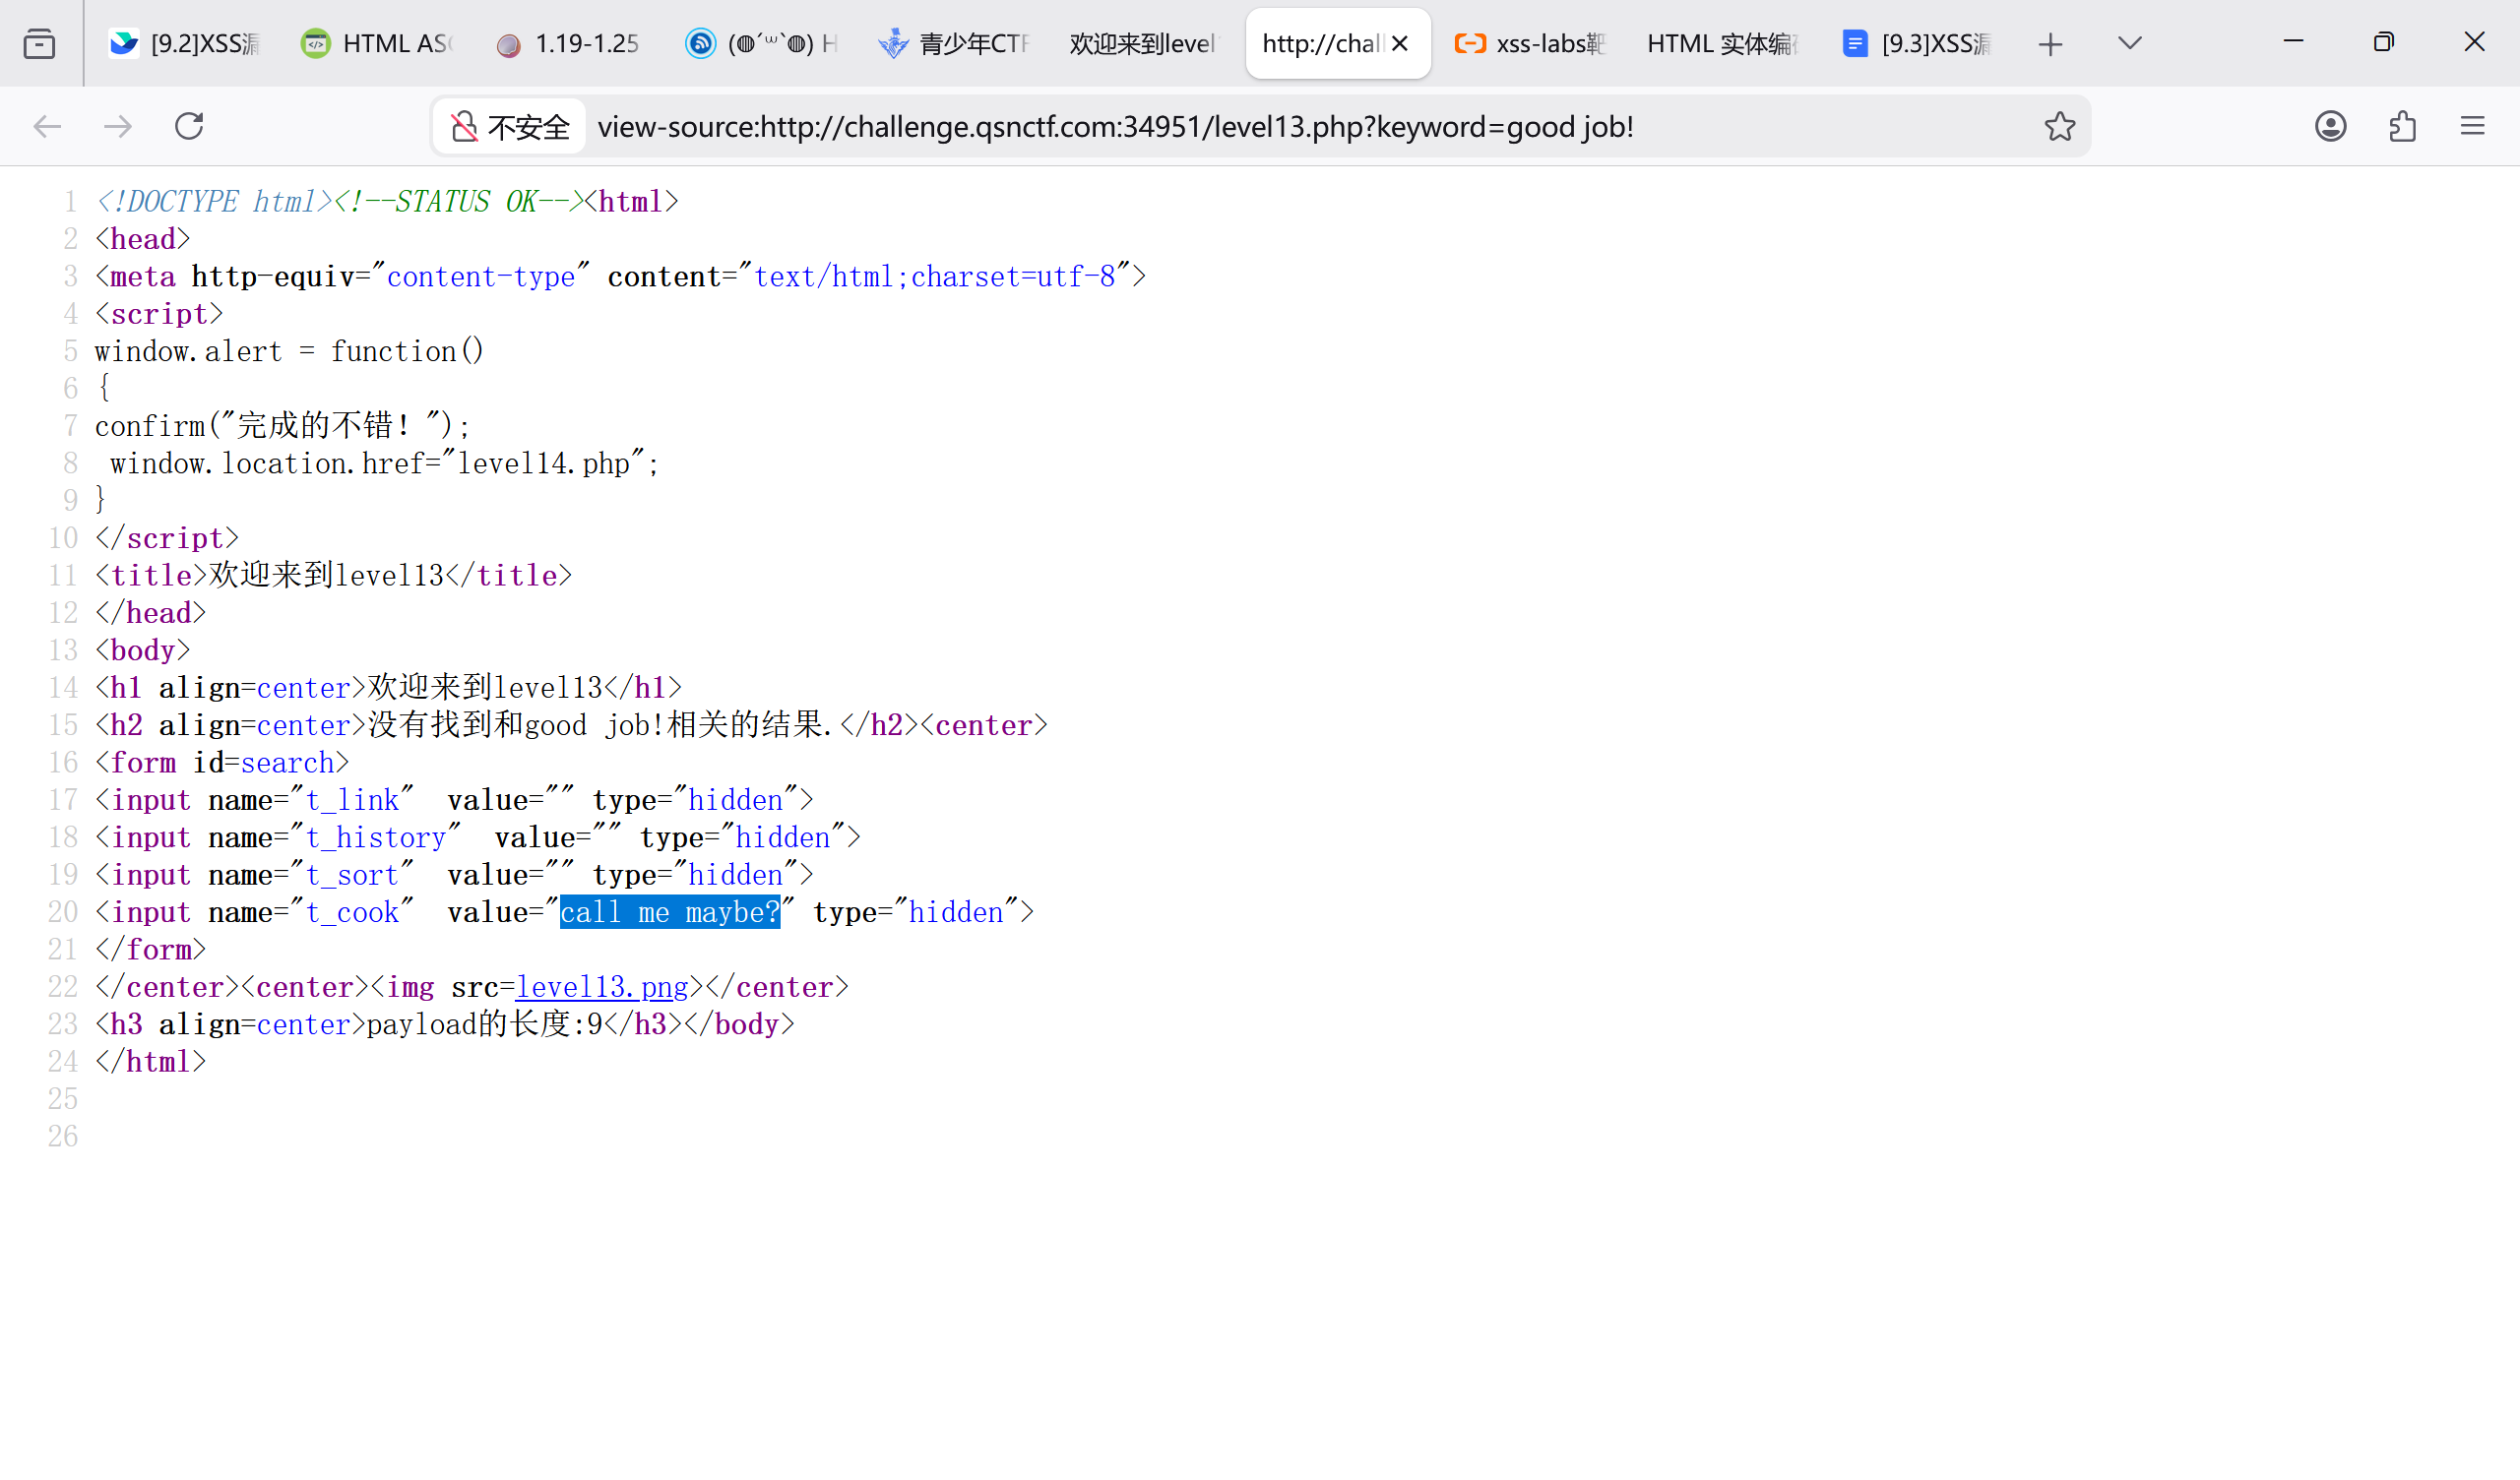Image resolution: width=2520 pixels, height=1480 pixels.
Task: Click the tab overview icon at top-left
Action: [39, 44]
